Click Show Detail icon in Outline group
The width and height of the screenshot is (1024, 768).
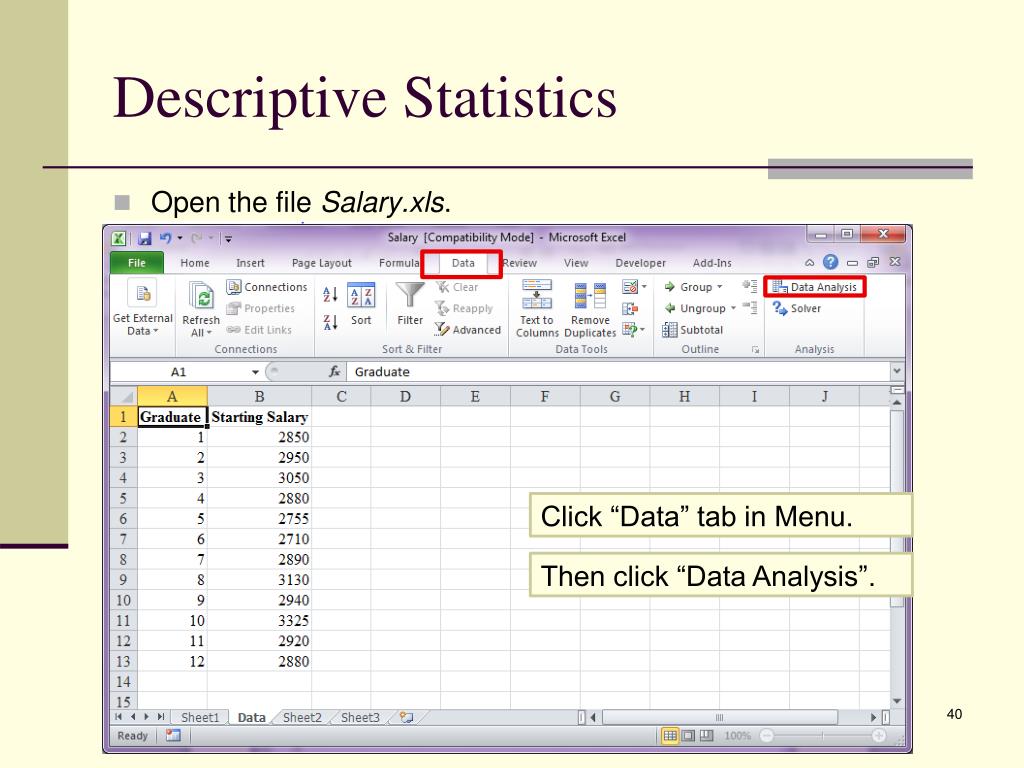tap(749, 286)
